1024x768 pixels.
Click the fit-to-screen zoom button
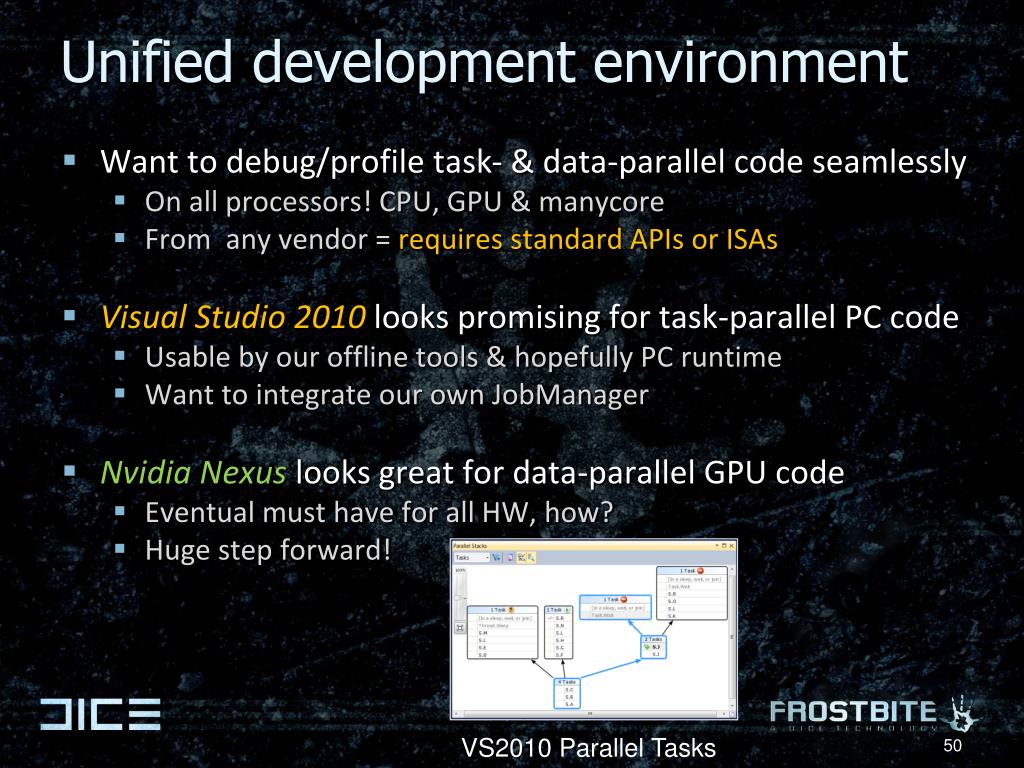tap(460, 628)
